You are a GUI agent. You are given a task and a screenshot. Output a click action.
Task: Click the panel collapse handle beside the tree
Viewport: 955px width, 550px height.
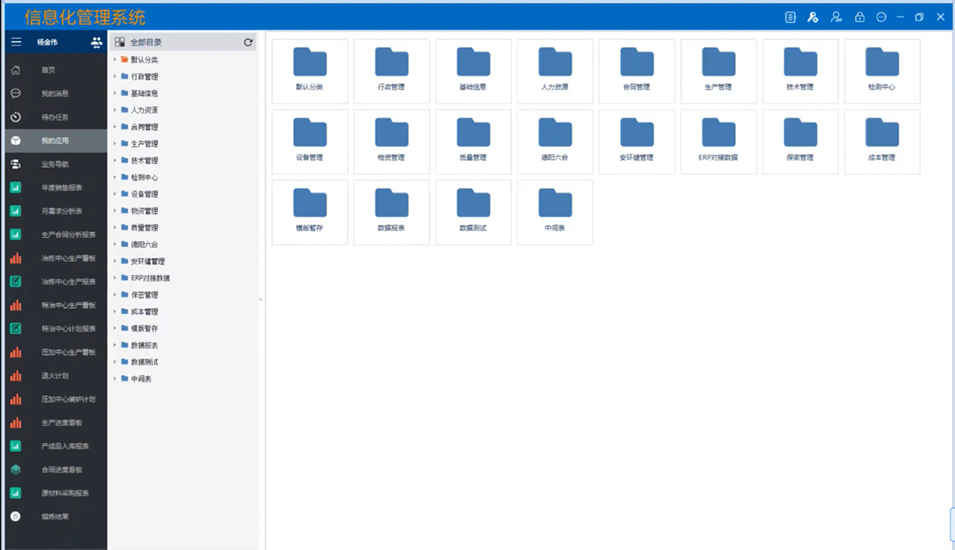(261, 299)
